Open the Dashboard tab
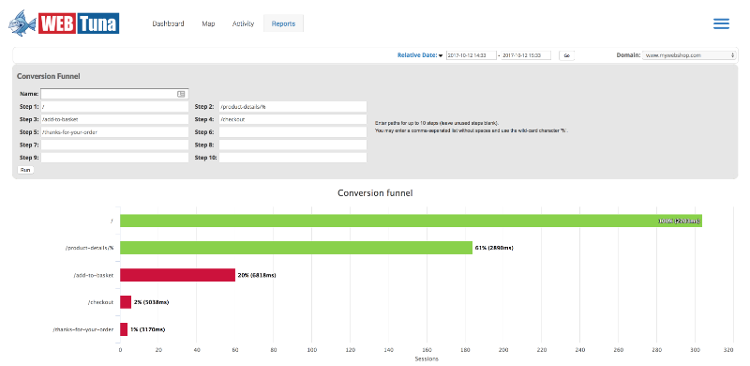Viewport: 750px width, 366px height. 168,23
